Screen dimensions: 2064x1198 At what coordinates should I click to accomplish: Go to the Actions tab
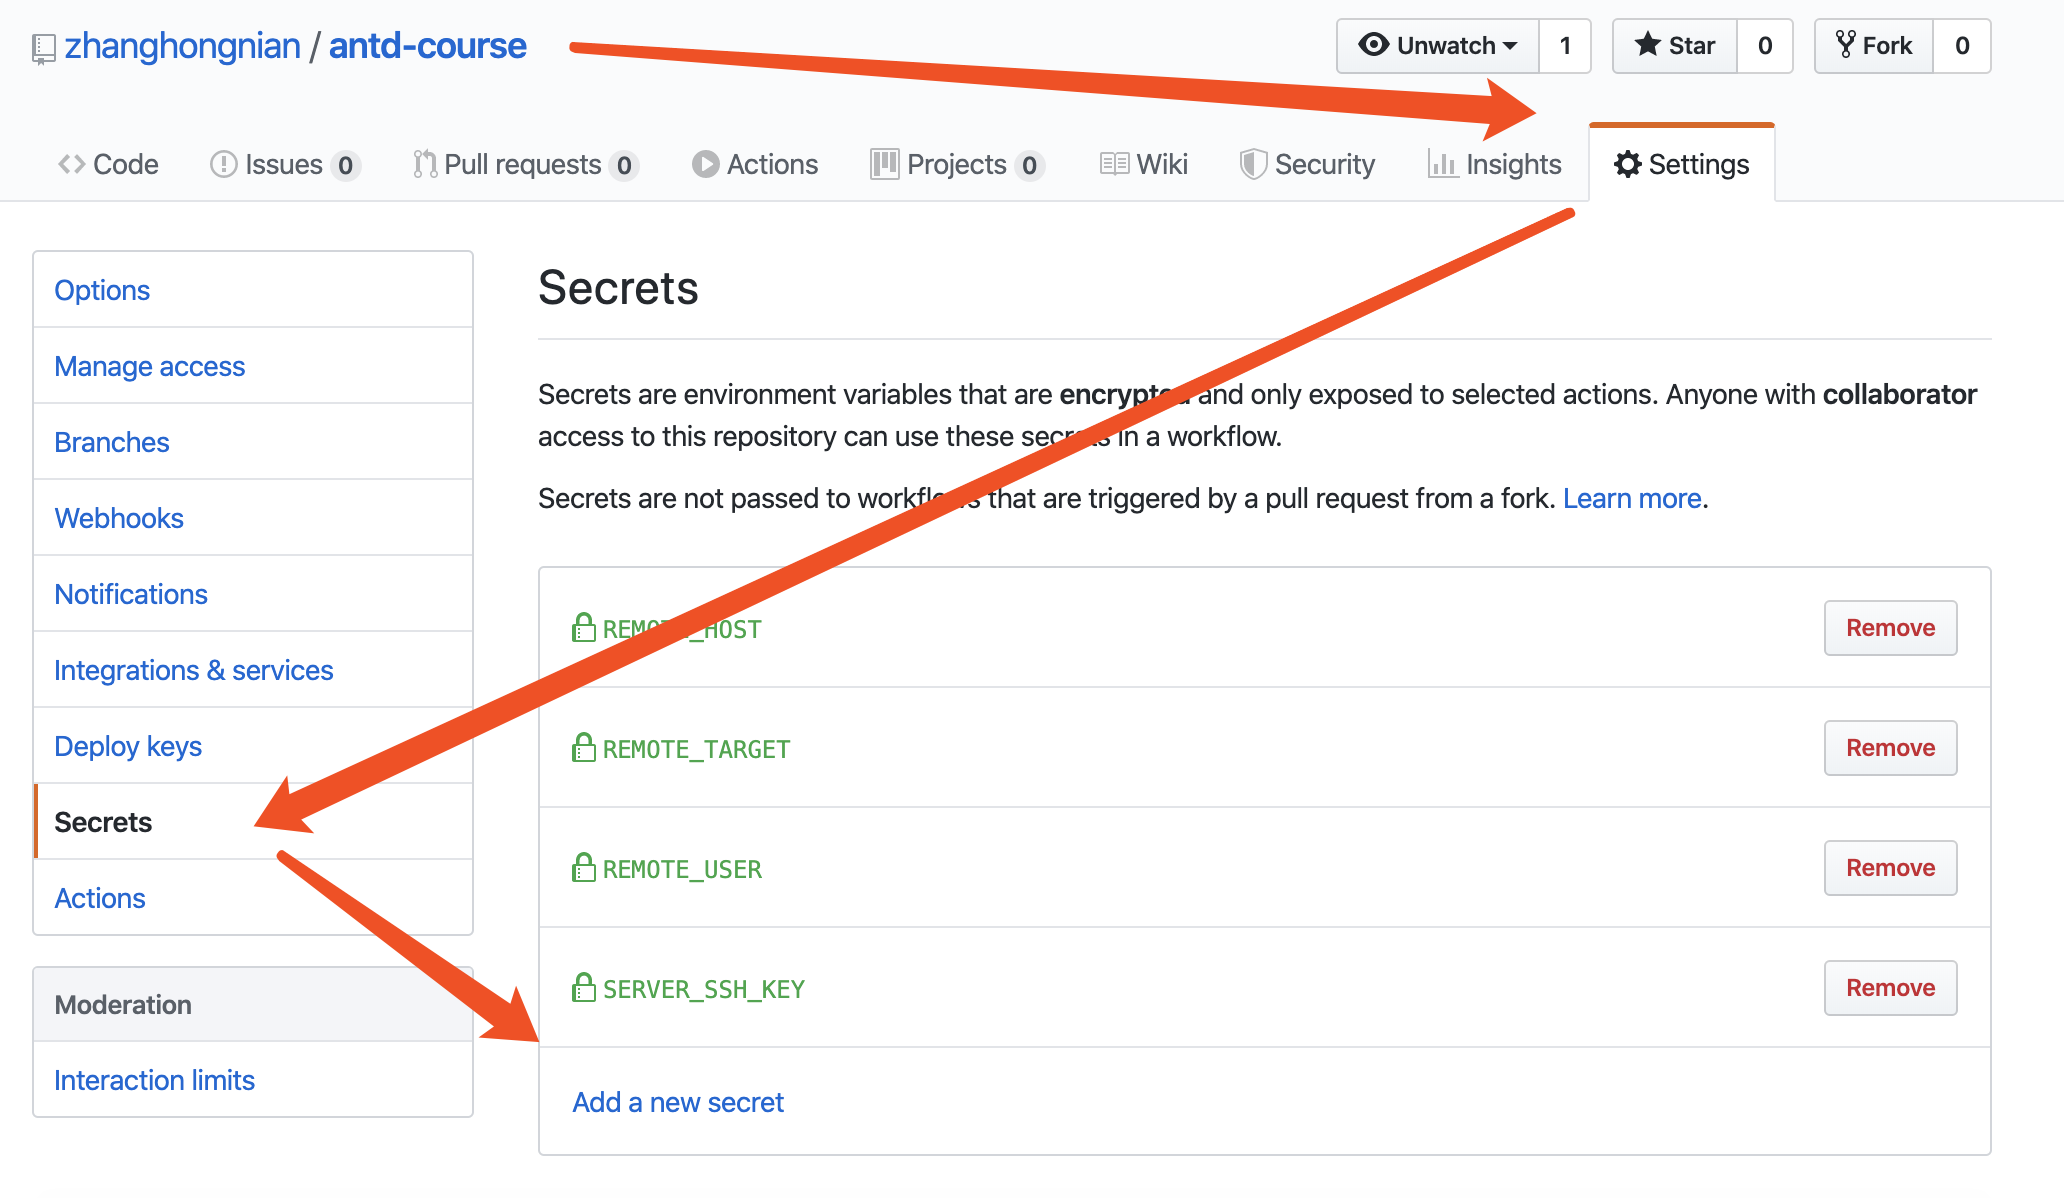(x=755, y=164)
